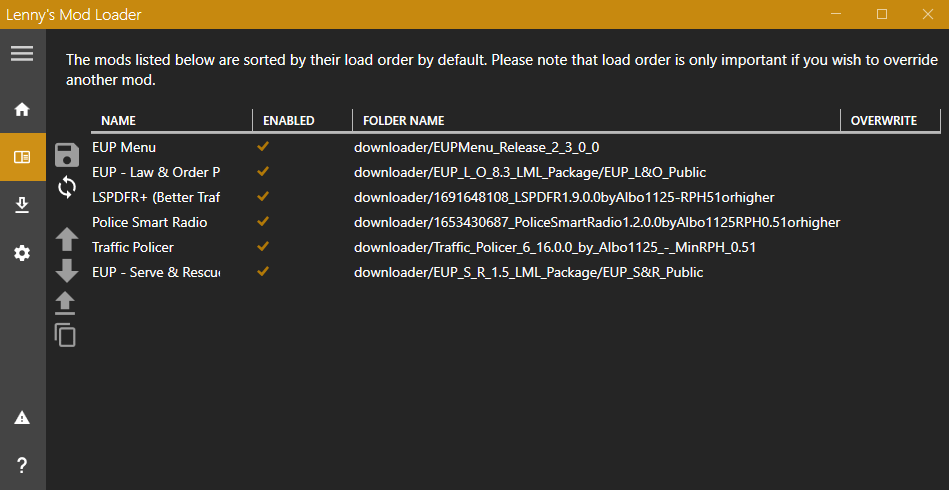Sort by the FOLDER NAME column header
Viewport: 949px width, 490px height.
[x=403, y=121]
